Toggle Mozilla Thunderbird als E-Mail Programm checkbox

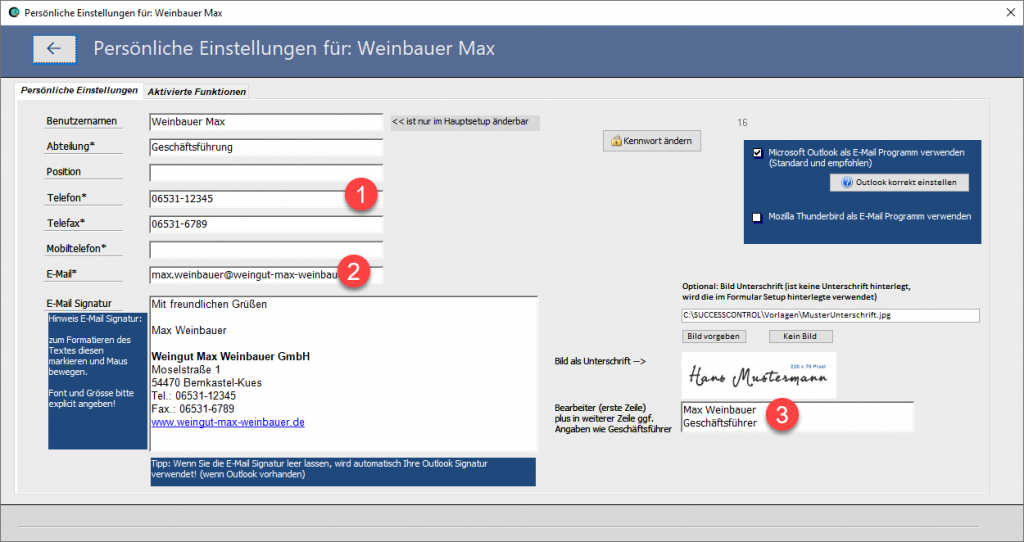[758, 216]
